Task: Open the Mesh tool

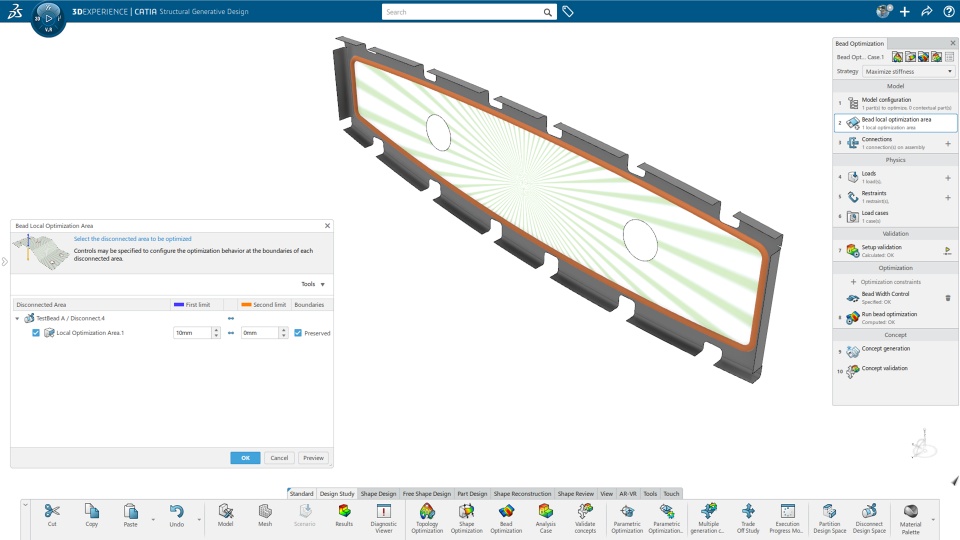Action: click(x=265, y=514)
